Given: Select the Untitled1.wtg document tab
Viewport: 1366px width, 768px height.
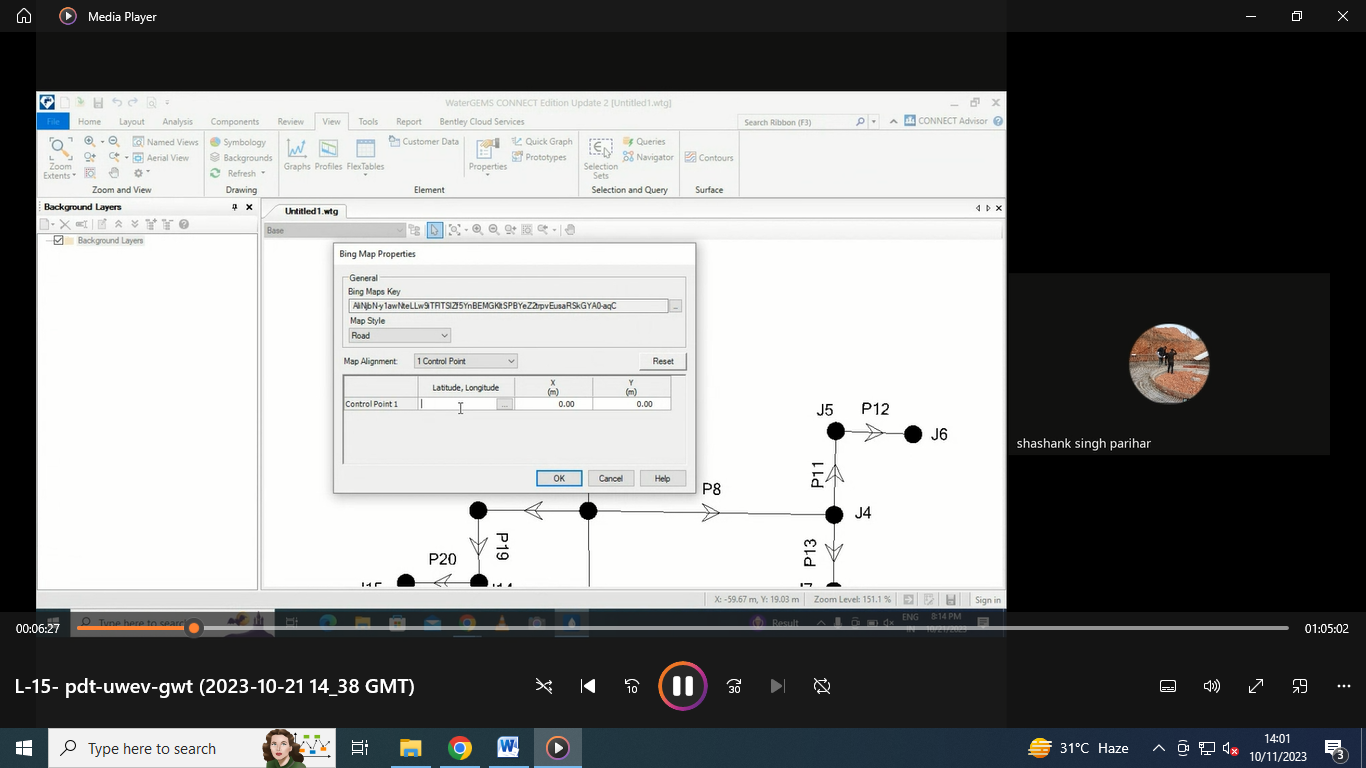Looking at the screenshot, I should (311, 211).
